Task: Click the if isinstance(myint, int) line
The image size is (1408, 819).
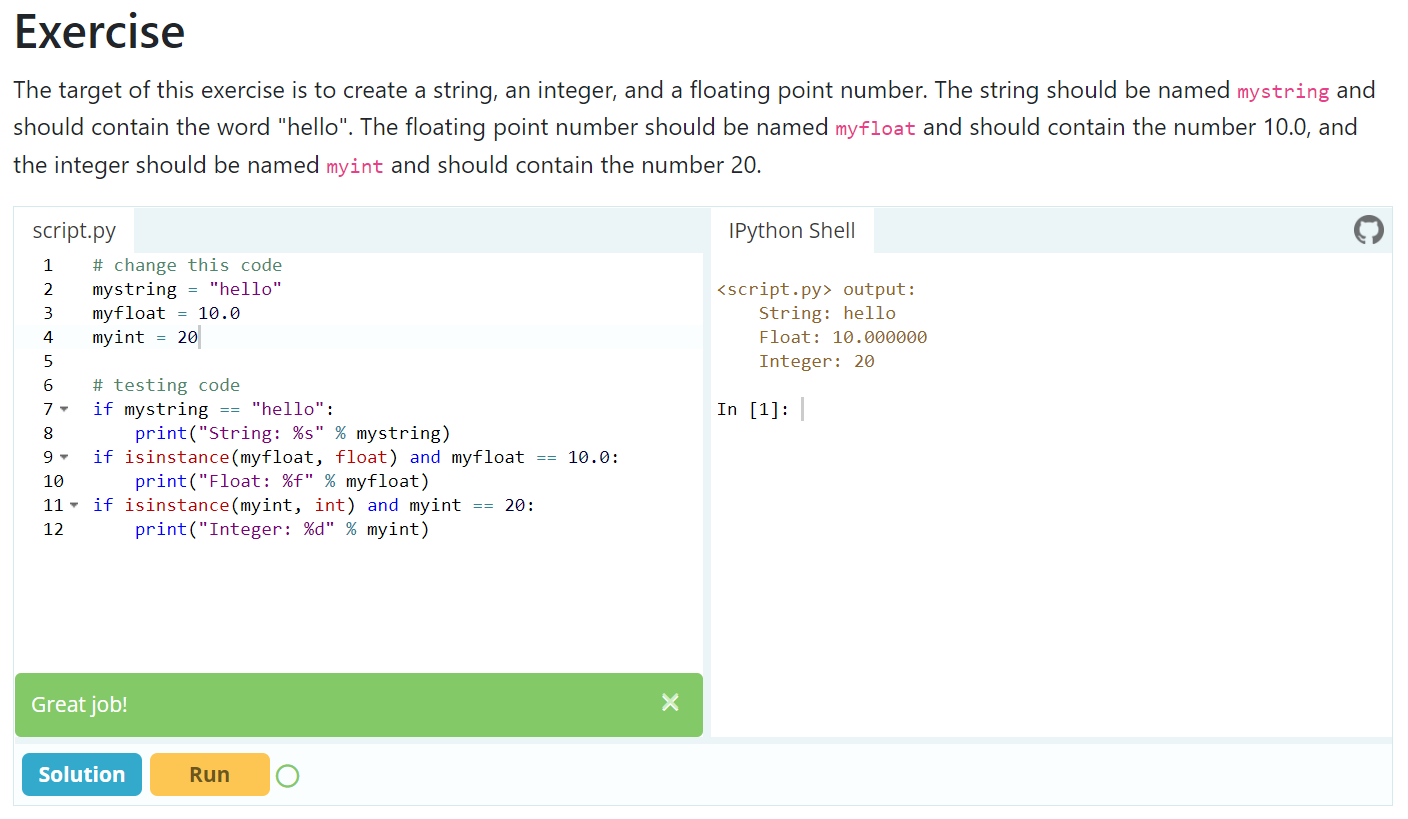Action: tap(314, 505)
